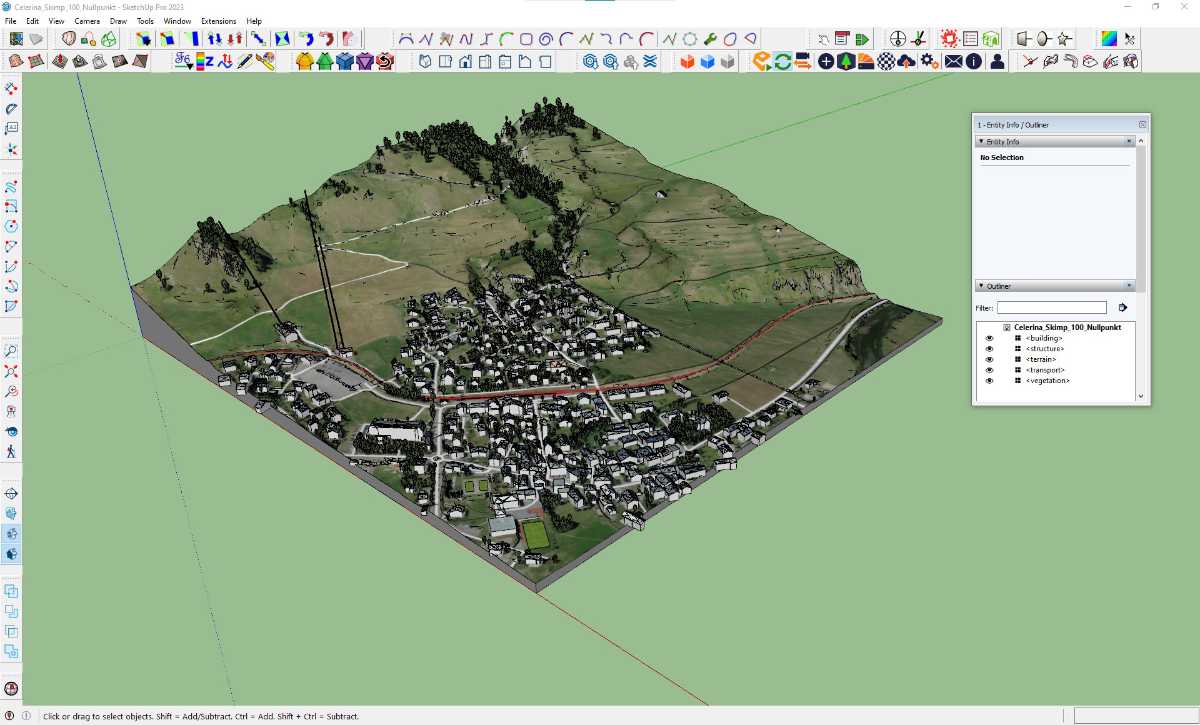Click the checkered sphere icon
The image size is (1200, 725).
coord(886,61)
